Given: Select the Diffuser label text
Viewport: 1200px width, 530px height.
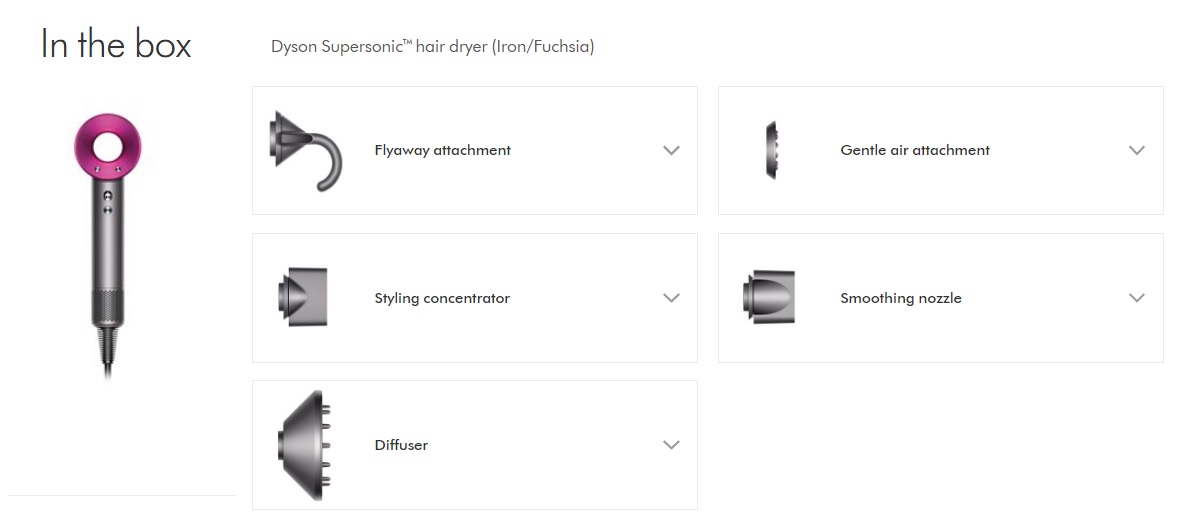Looking at the screenshot, I should tap(401, 445).
